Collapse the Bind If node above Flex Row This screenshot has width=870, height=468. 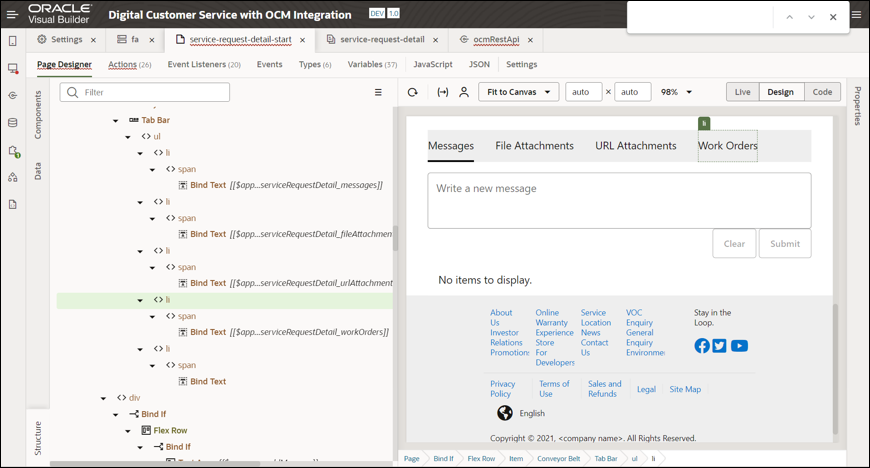tap(115, 415)
